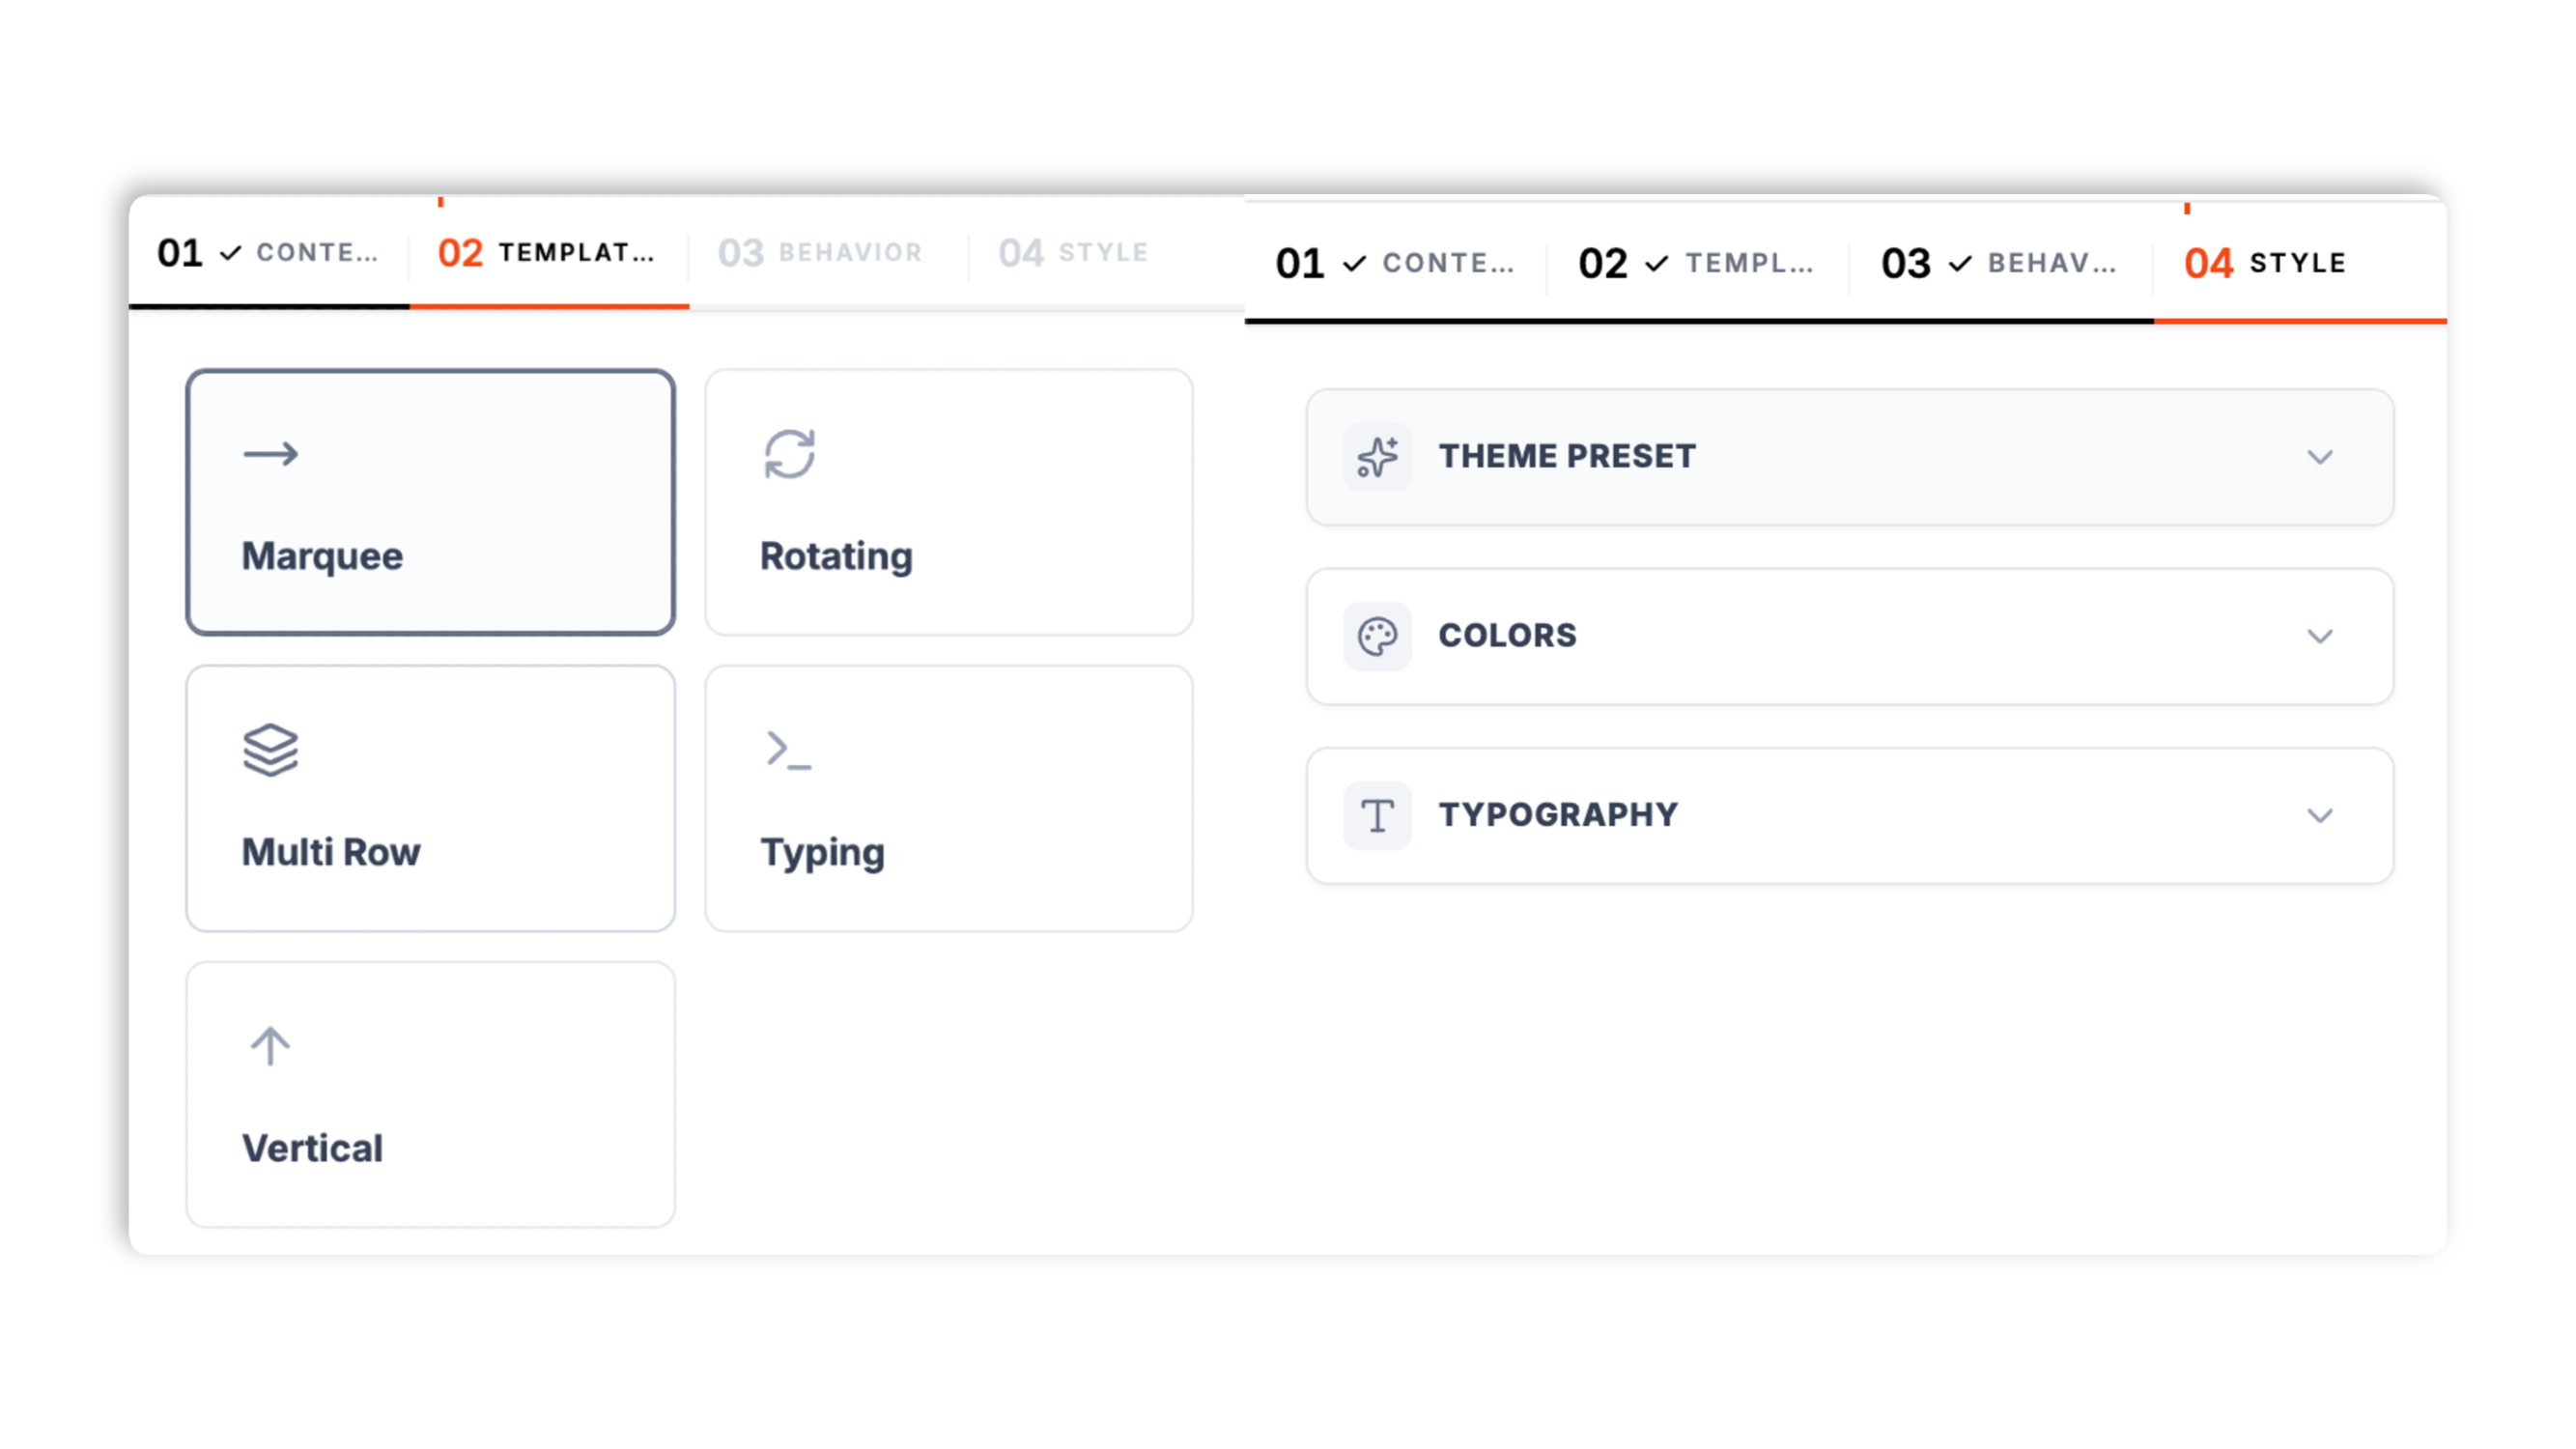Open 03 Behavior tab in left panel
Image resolution: width=2576 pixels, height=1449 pixels.
(x=828, y=253)
